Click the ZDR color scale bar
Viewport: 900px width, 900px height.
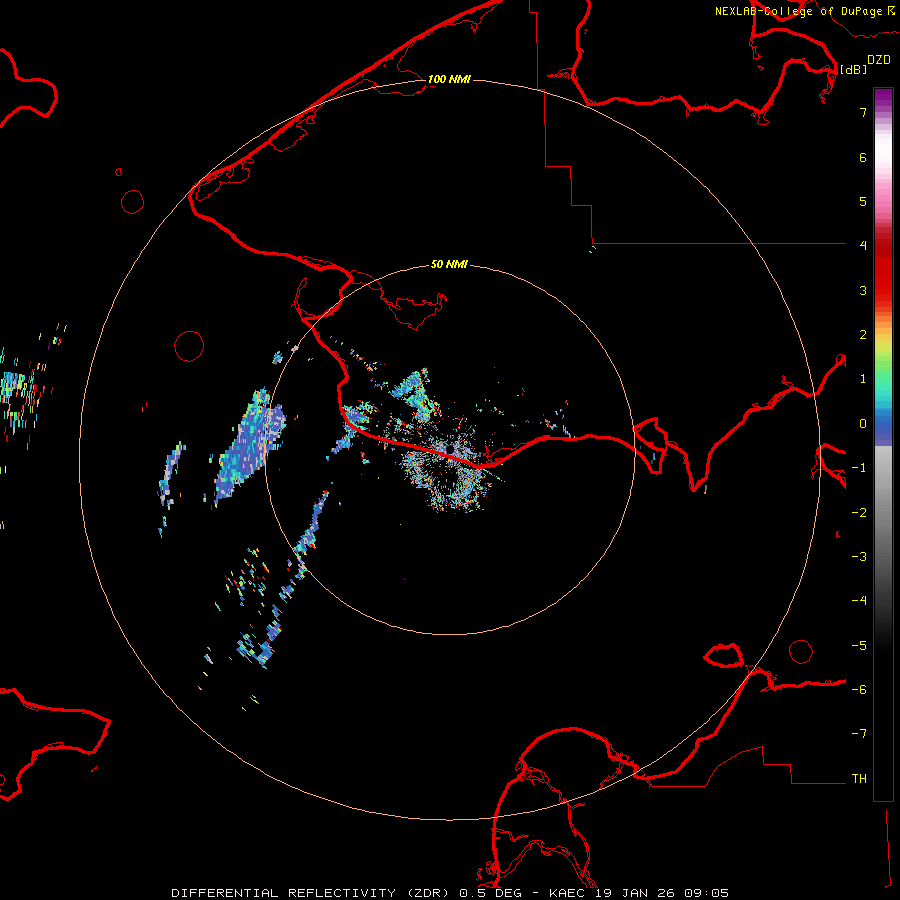[x=883, y=444]
